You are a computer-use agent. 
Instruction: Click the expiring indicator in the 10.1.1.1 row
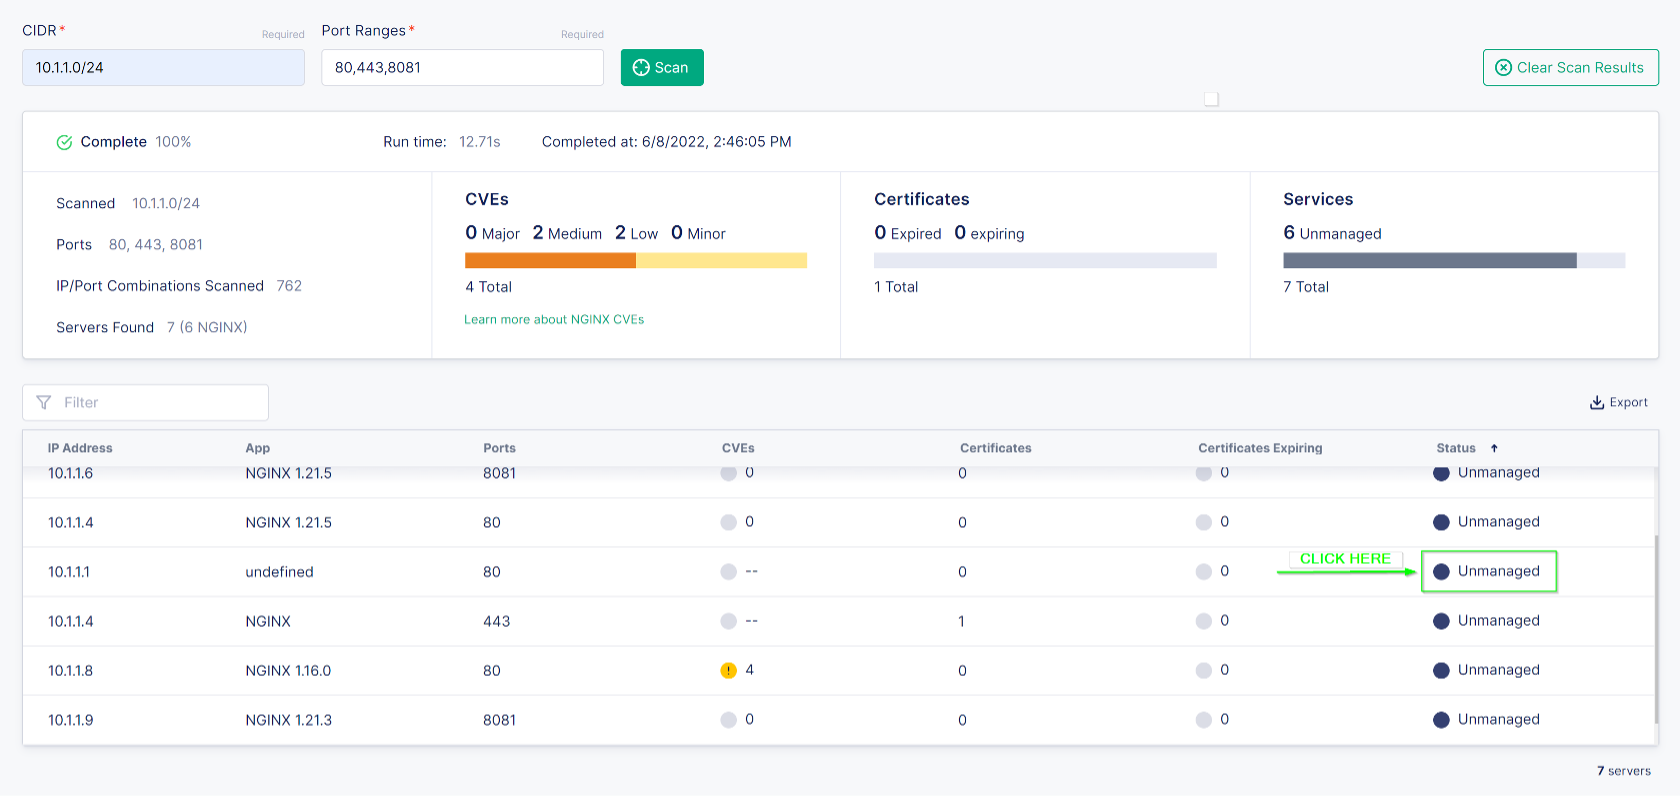point(1204,572)
